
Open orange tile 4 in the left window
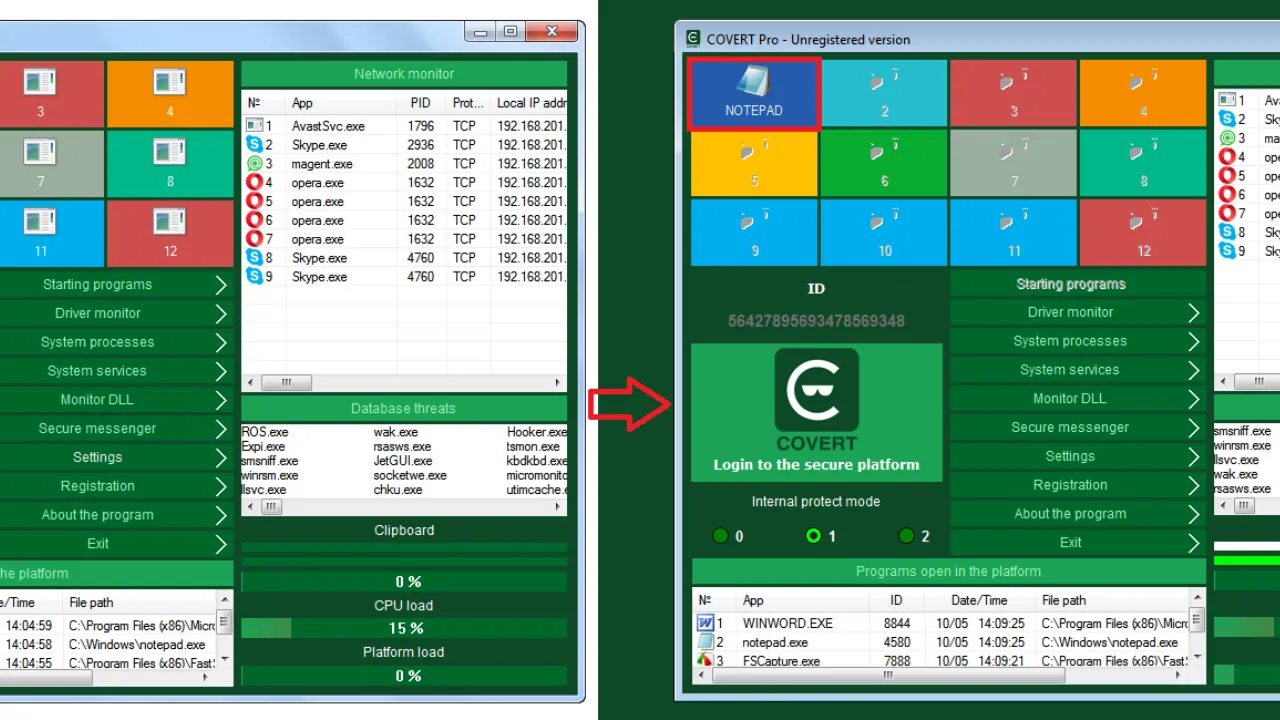(x=170, y=94)
